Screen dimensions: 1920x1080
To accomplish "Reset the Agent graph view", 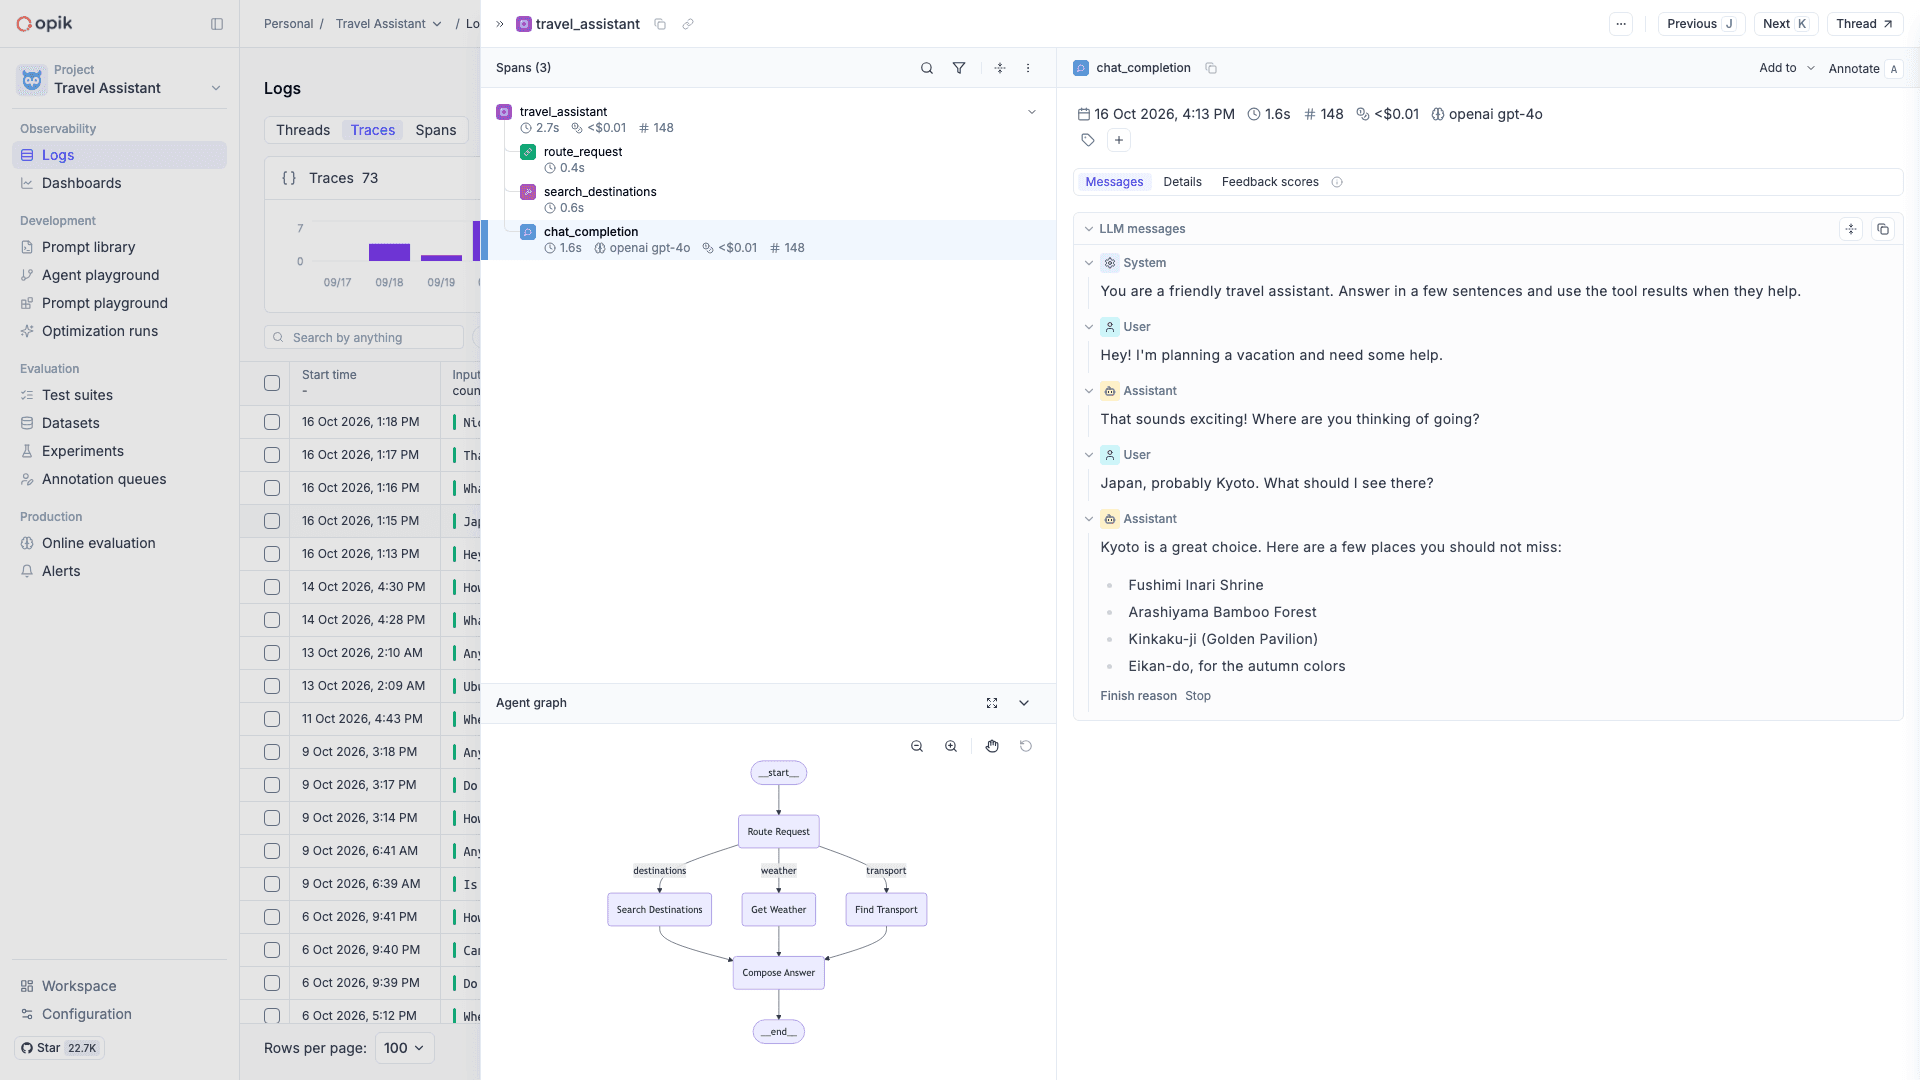I will coord(1026,746).
